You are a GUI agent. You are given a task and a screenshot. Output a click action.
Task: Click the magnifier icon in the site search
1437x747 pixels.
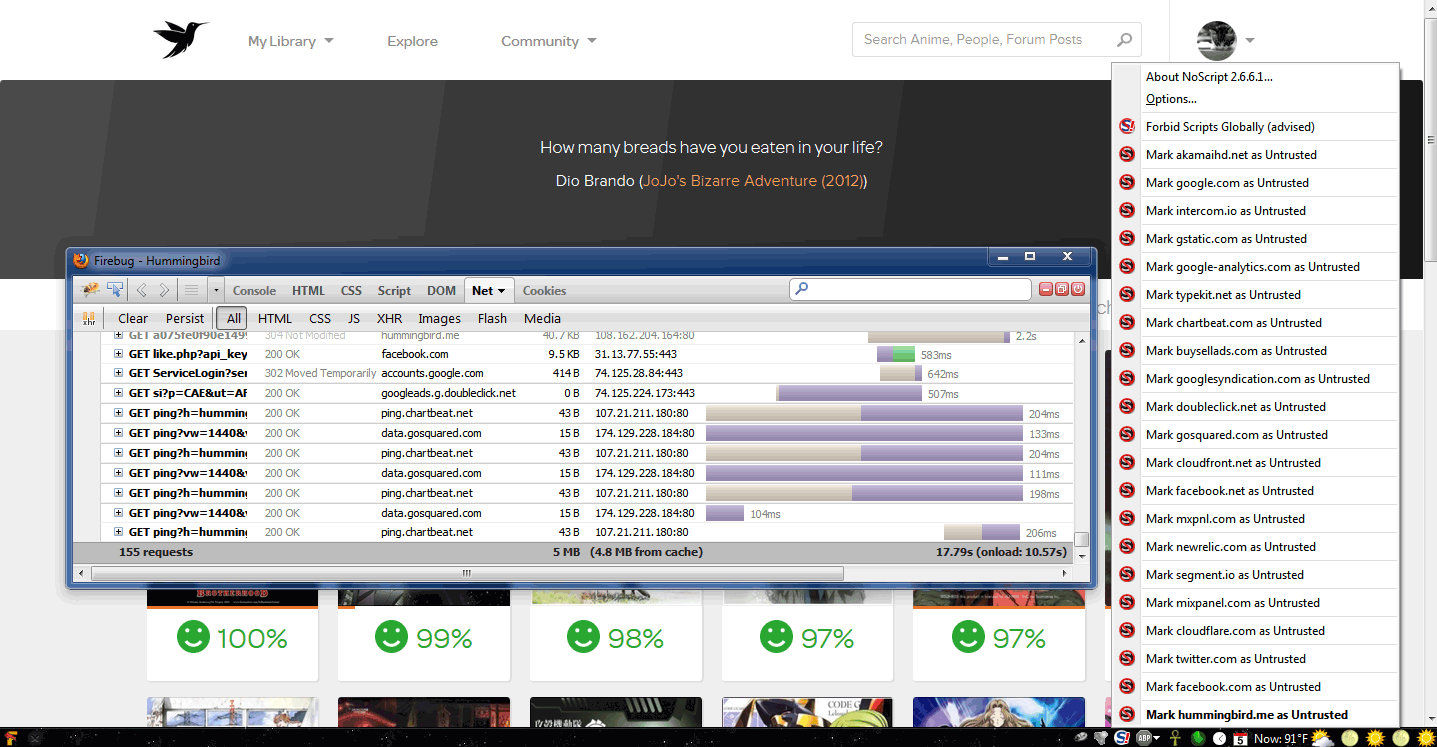pos(1125,40)
